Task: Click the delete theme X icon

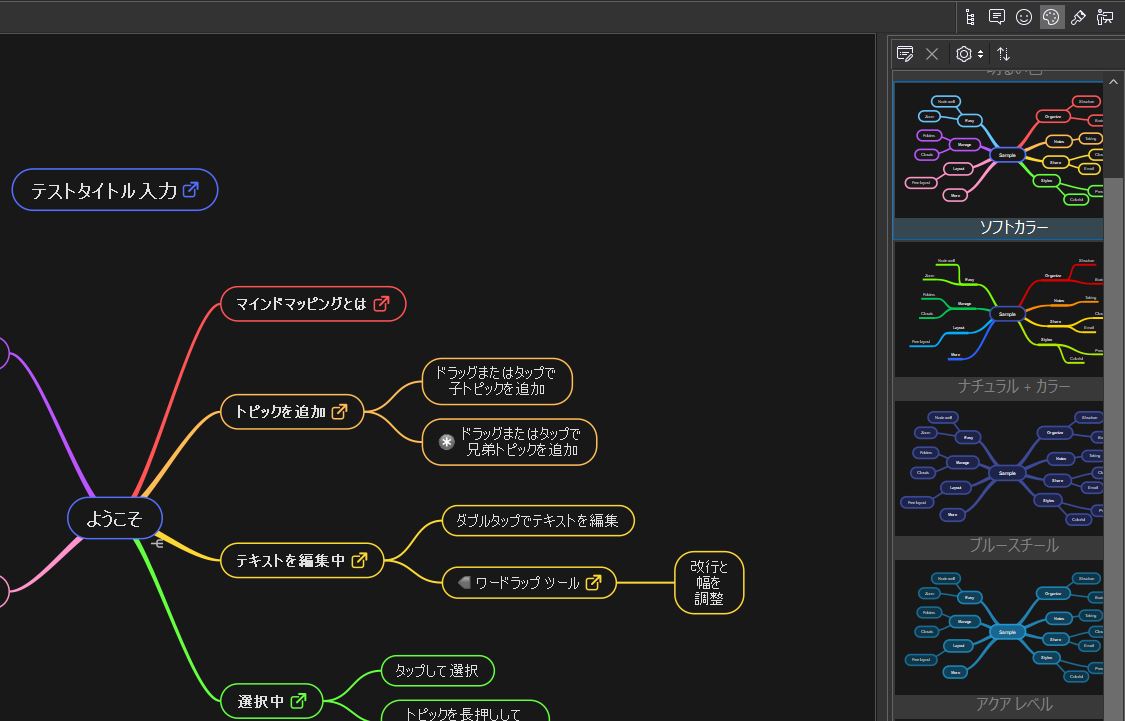Action: point(932,54)
